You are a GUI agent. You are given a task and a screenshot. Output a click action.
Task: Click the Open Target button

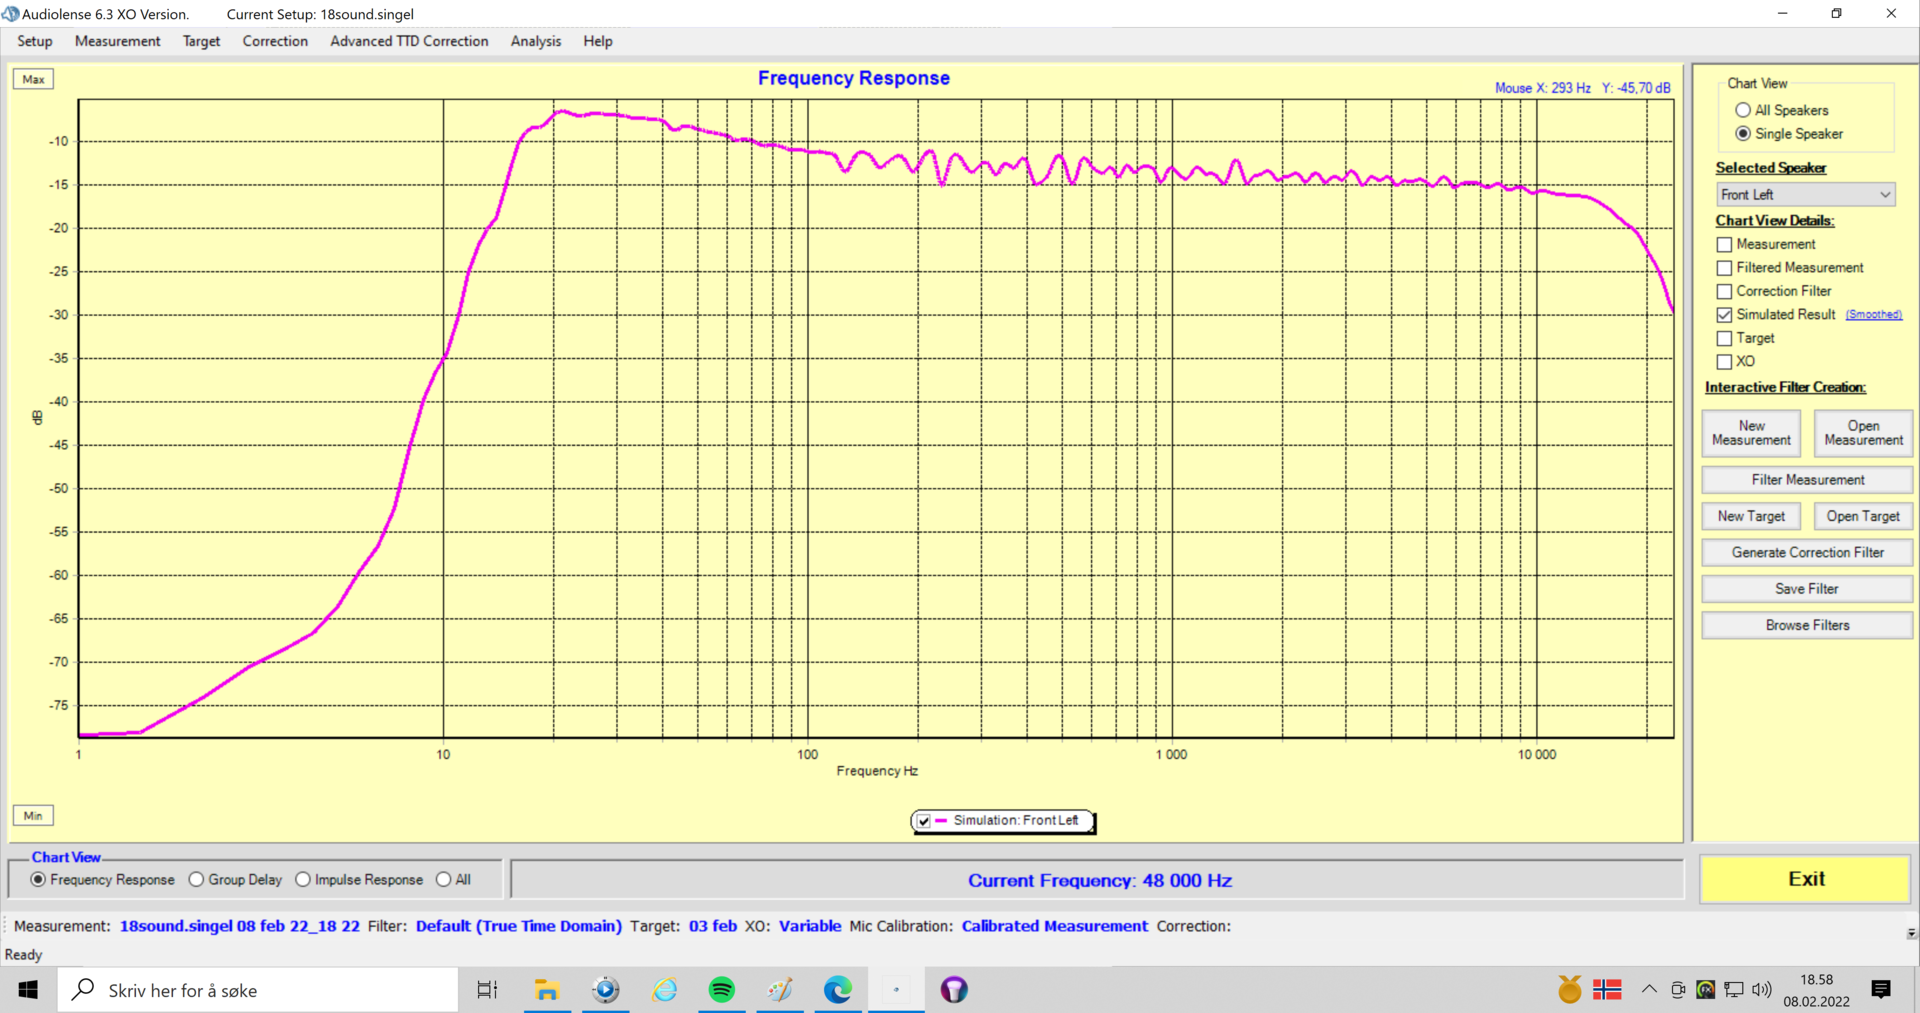(1863, 516)
